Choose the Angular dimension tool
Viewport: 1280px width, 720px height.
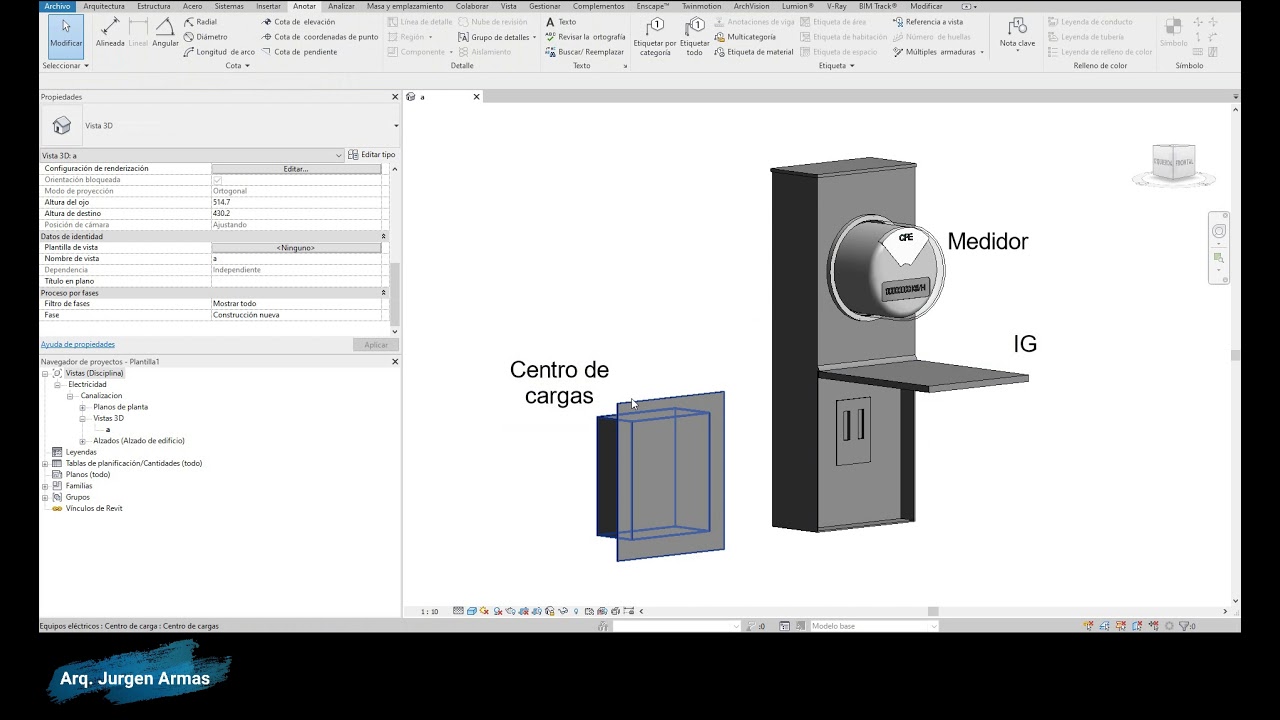coord(165,33)
